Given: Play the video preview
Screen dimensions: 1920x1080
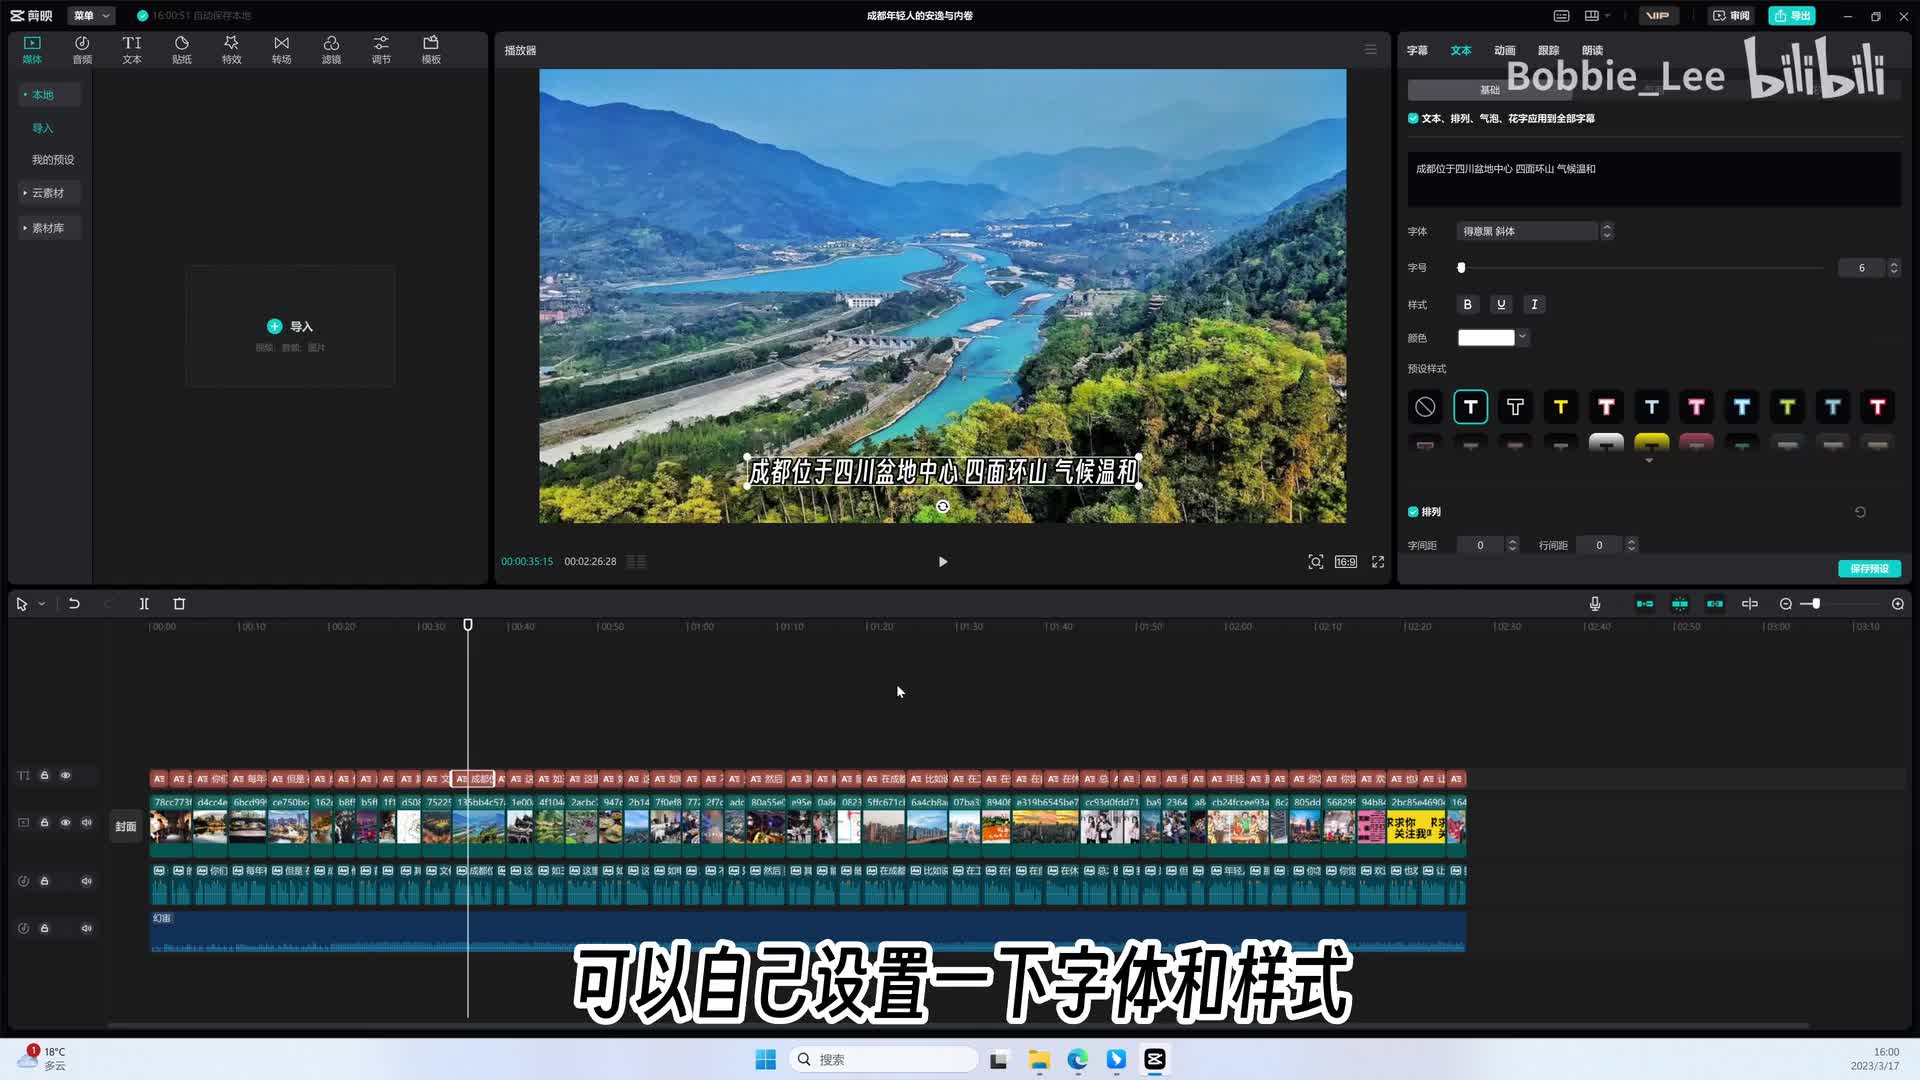Looking at the screenshot, I should pos(942,562).
